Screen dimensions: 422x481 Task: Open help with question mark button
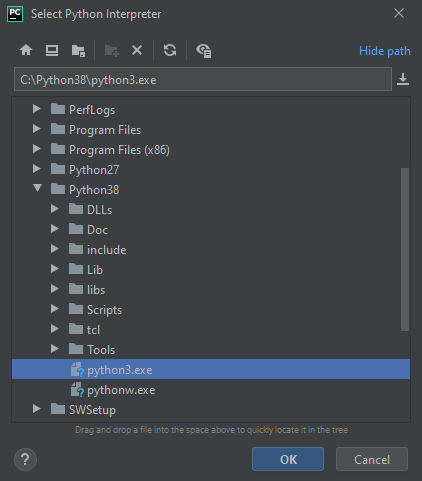(x=25, y=460)
